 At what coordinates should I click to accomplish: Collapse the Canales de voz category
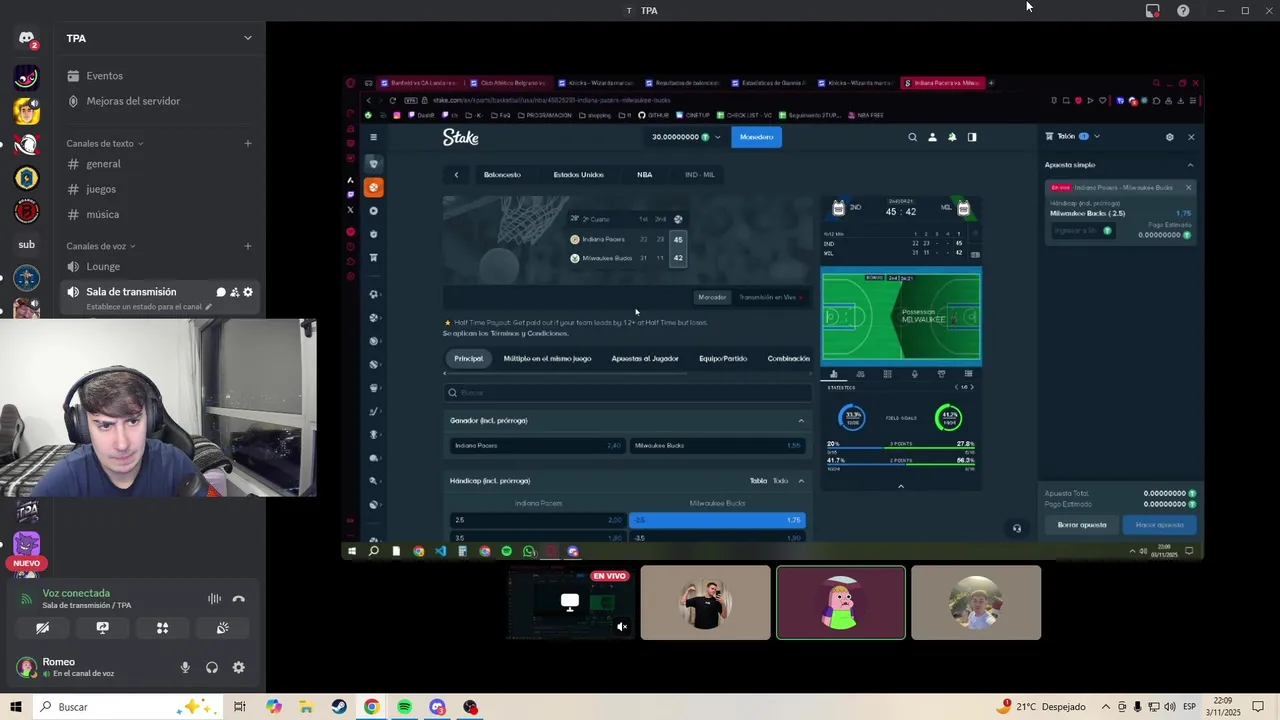pos(101,246)
